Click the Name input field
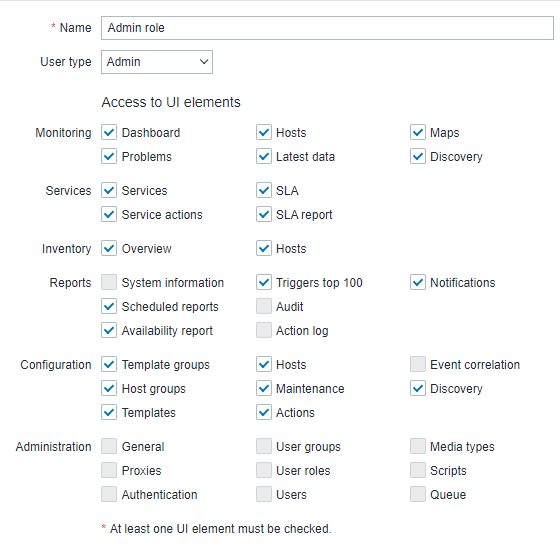The image size is (560, 546). [327, 28]
